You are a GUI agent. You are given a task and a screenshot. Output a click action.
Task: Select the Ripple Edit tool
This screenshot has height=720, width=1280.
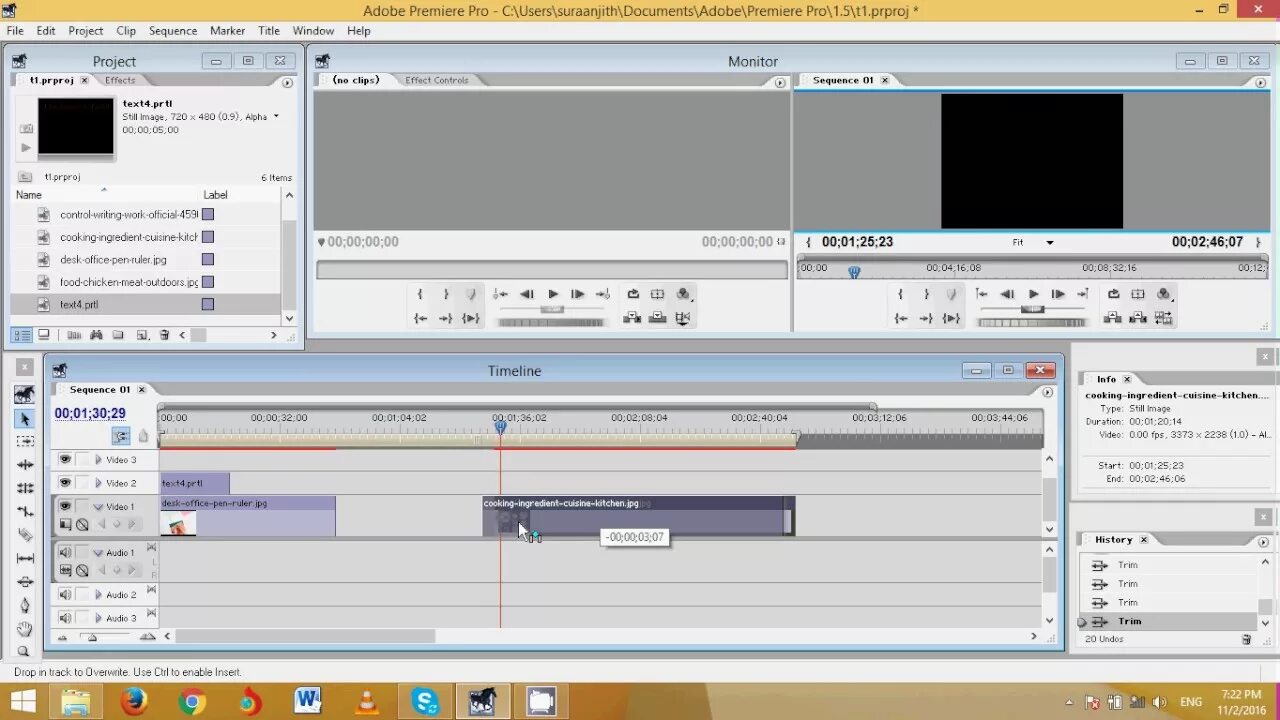click(25, 465)
